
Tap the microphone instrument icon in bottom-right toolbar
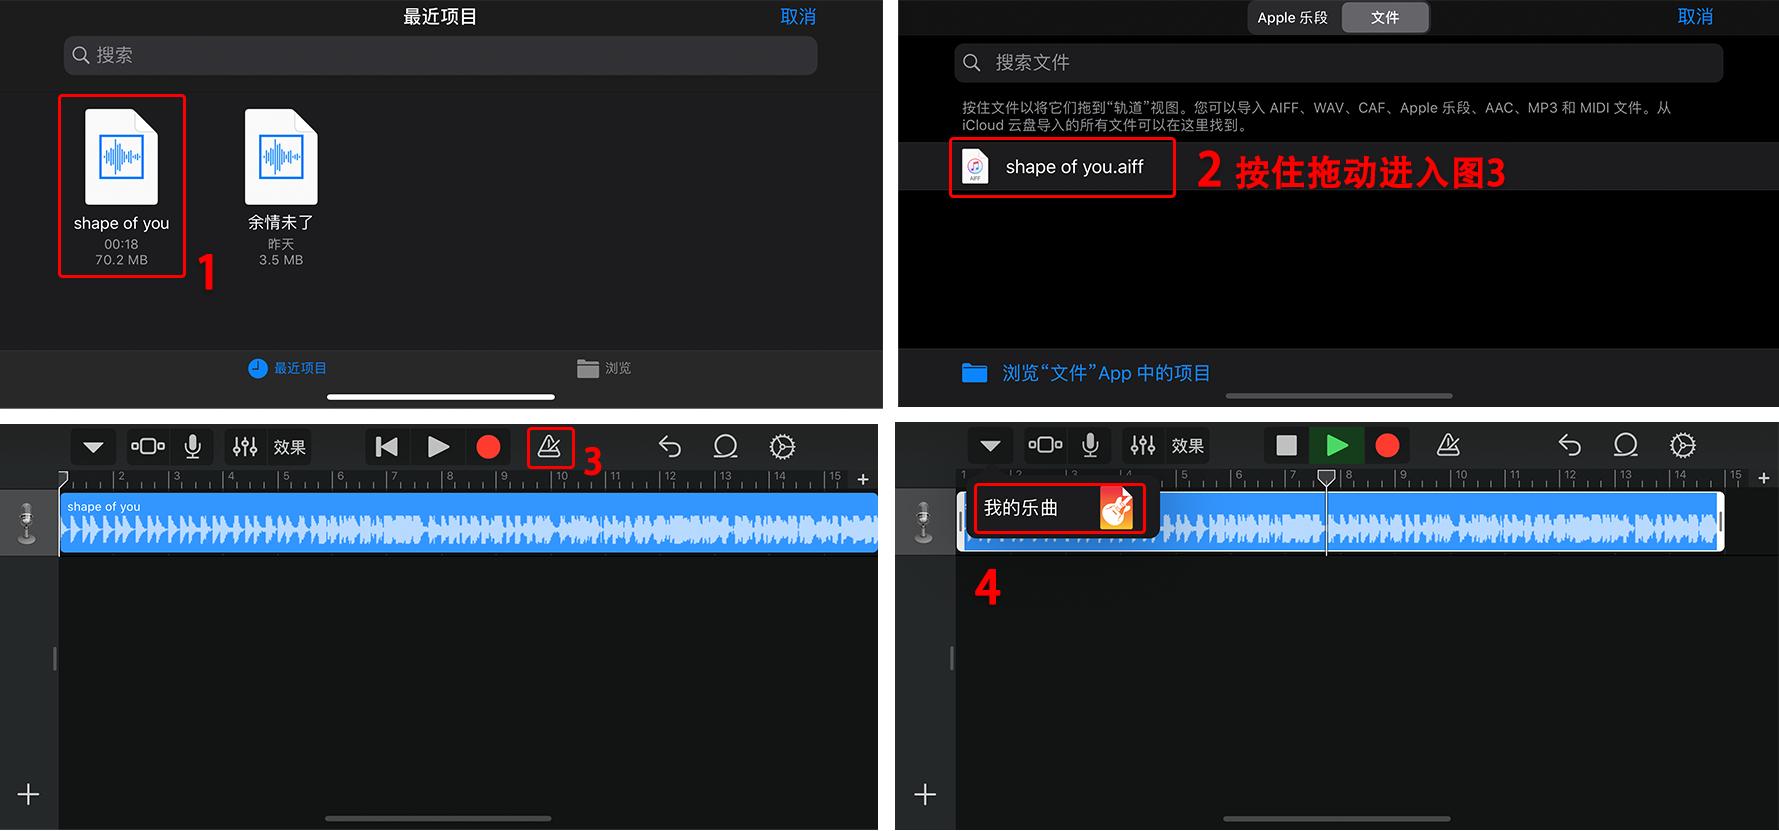(x=1090, y=445)
